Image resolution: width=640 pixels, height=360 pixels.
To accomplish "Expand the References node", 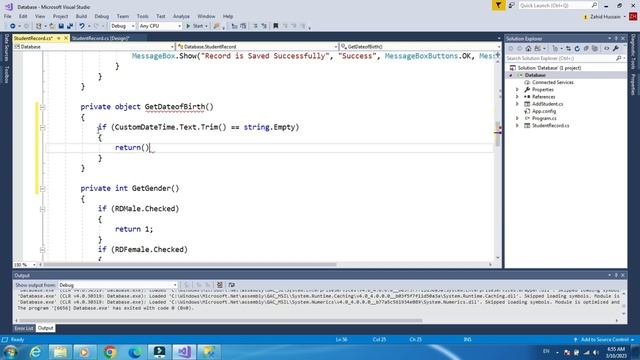I will (x=517, y=97).
